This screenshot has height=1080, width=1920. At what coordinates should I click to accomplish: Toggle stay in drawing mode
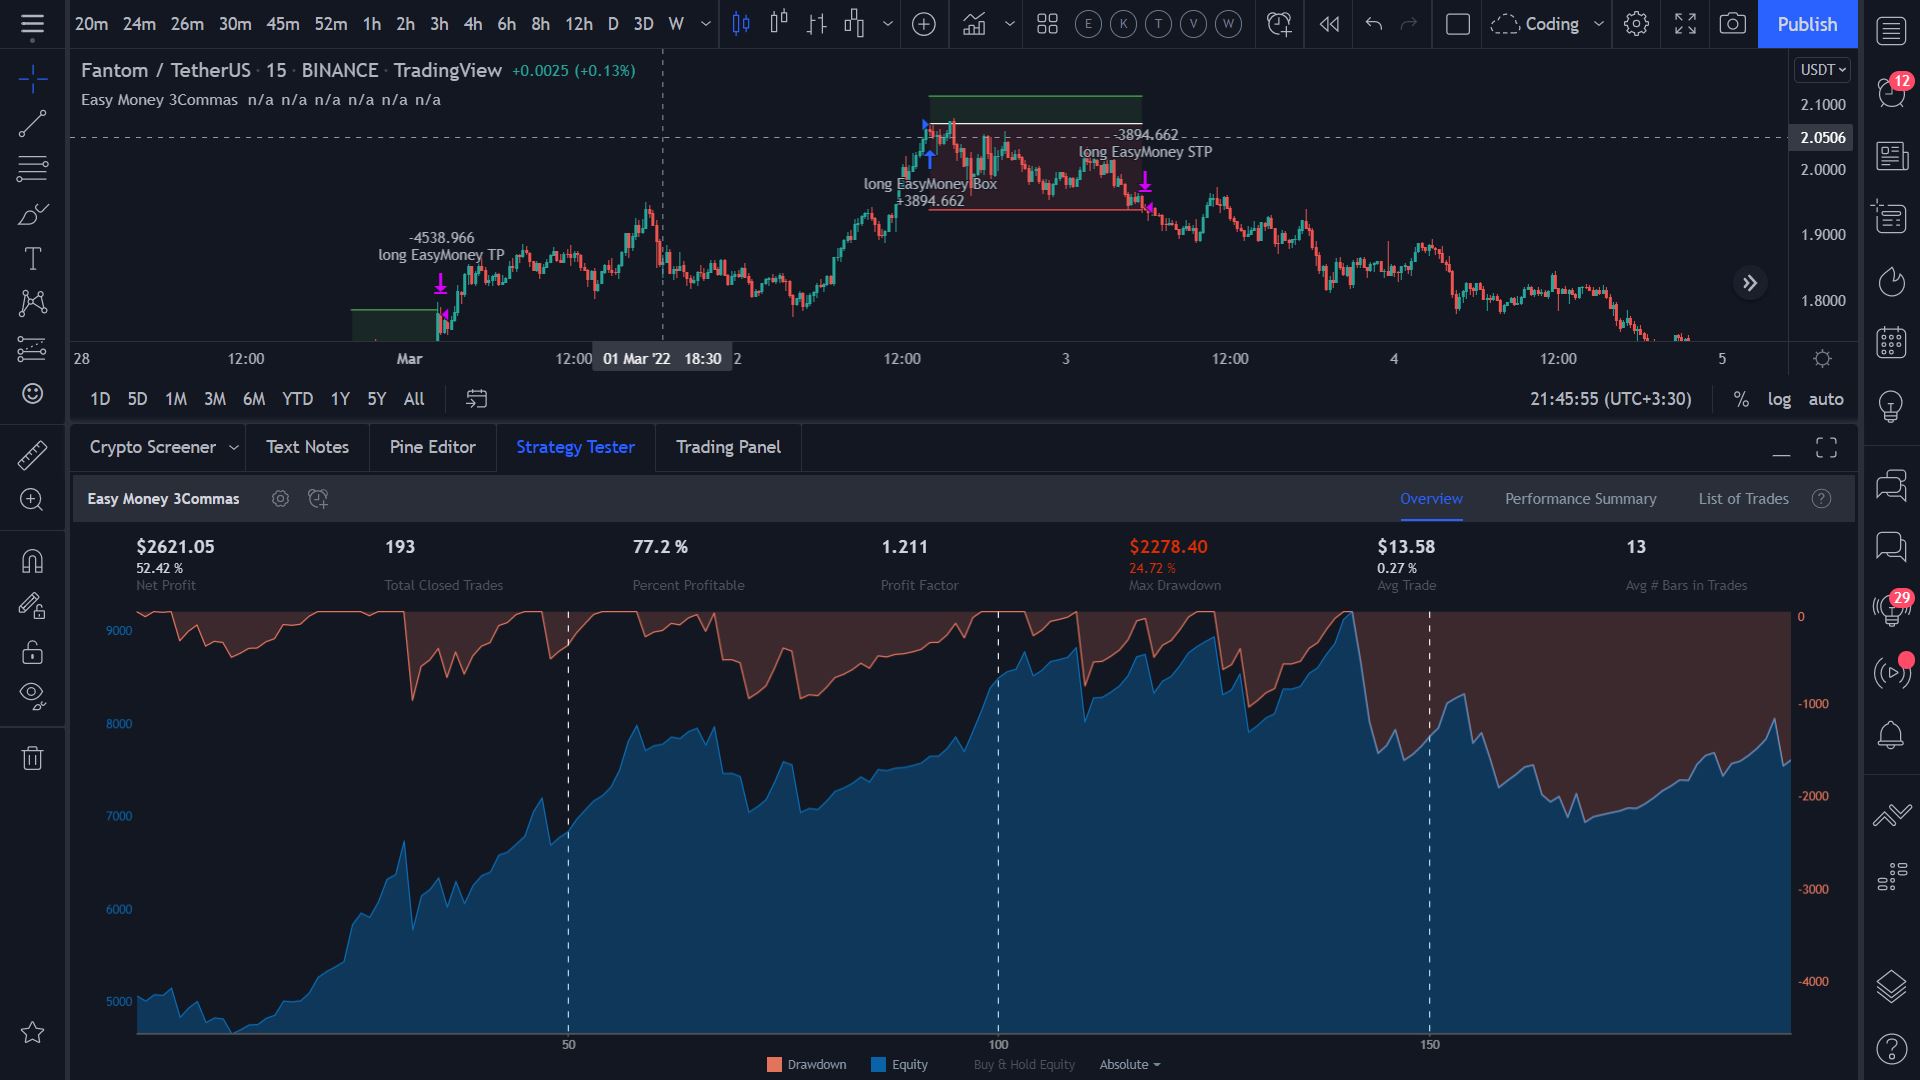click(x=32, y=606)
